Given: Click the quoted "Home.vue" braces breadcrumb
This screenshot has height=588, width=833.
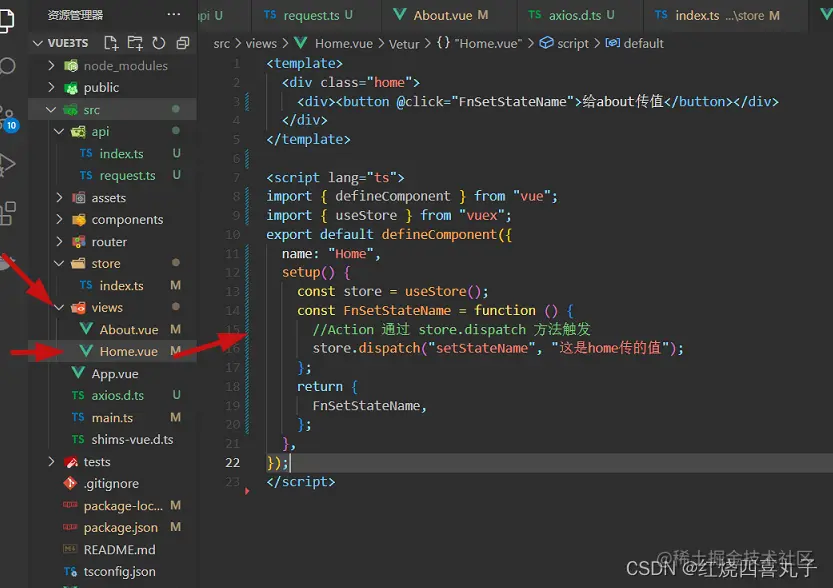Looking at the screenshot, I should (479, 44).
